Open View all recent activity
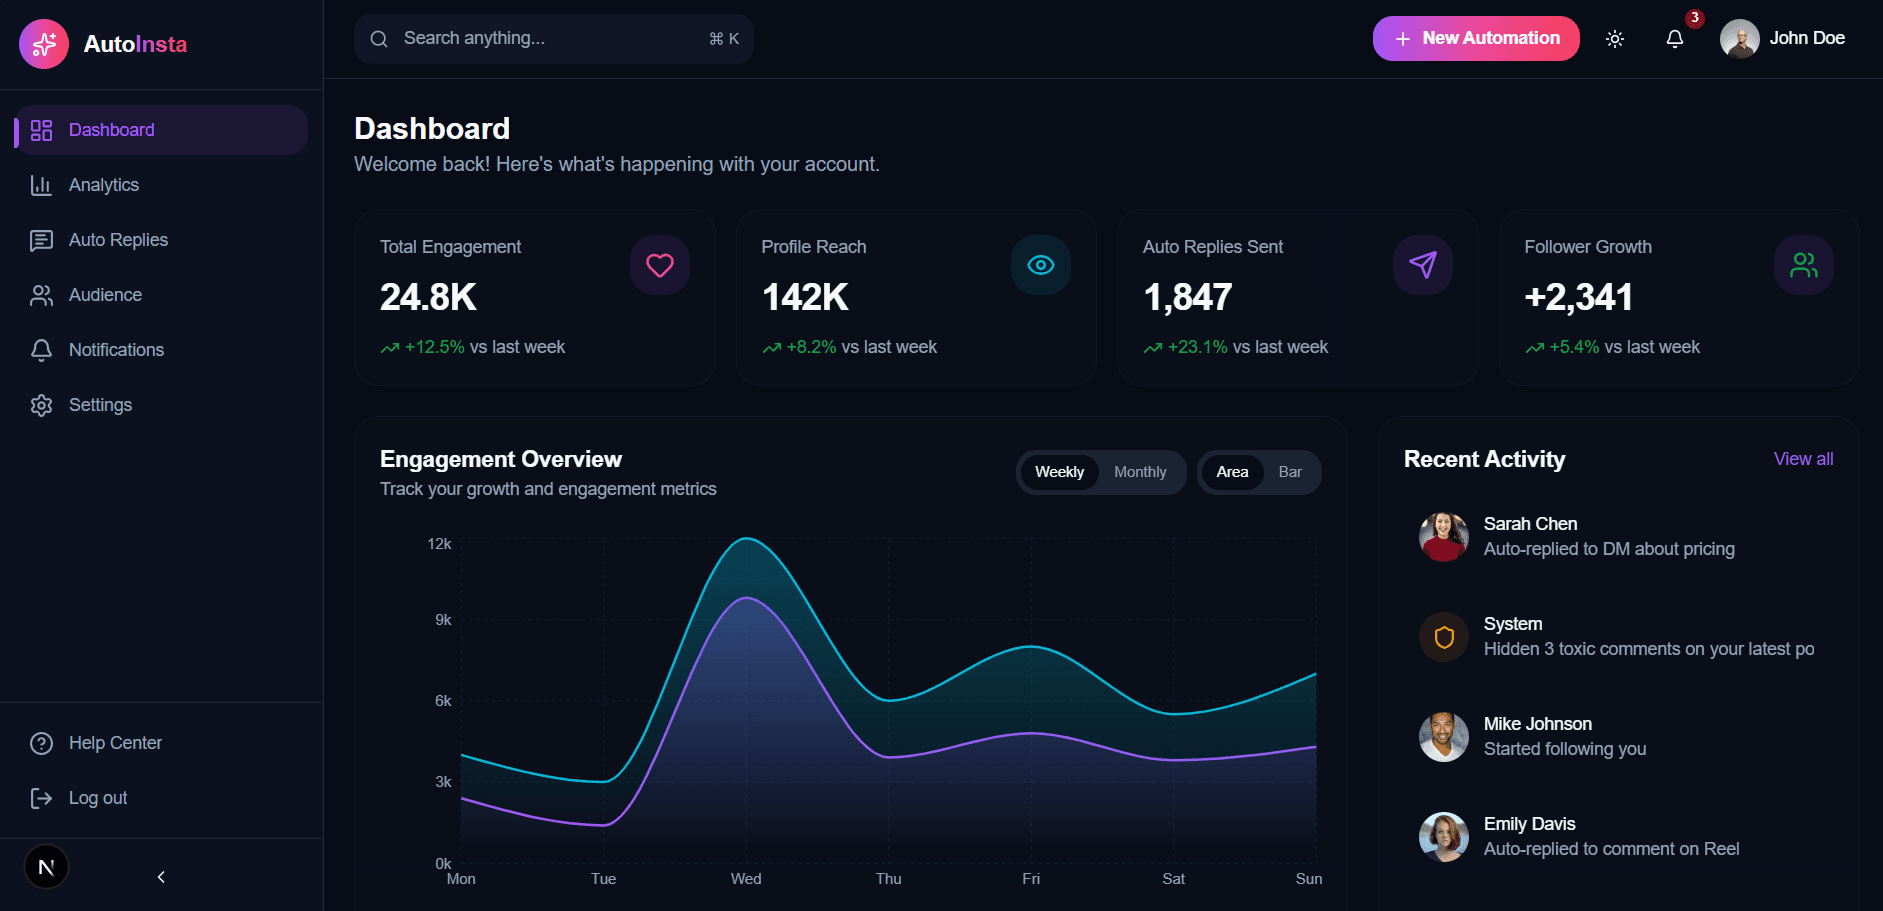Viewport: 1883px width, 911px height. coord(1803,459)
